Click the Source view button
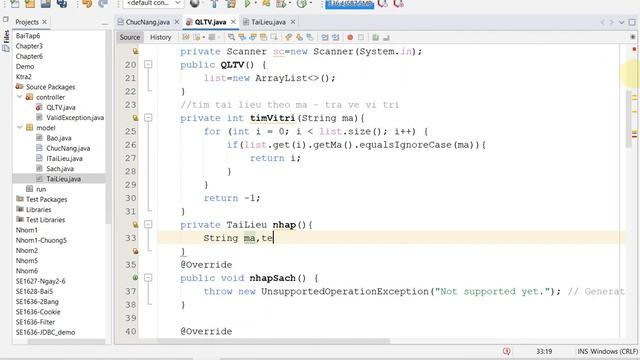This screenshot has height=360, width=640. [x=130, y=37]
